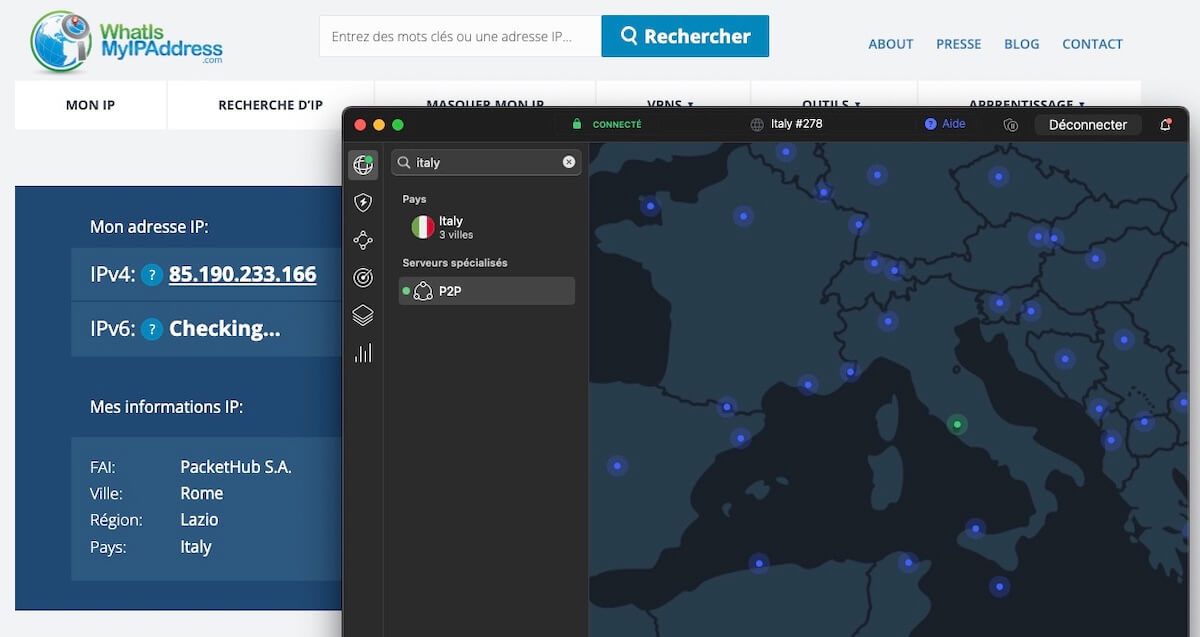
Task: Click the stacked layers icon in sidebar
Action: point(363,315)
